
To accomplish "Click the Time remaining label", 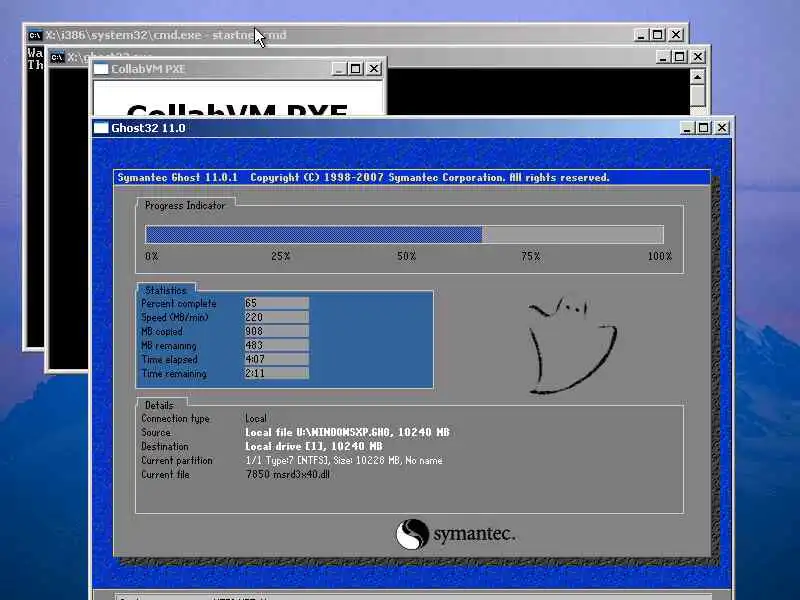I will click(x=174, y=374).
